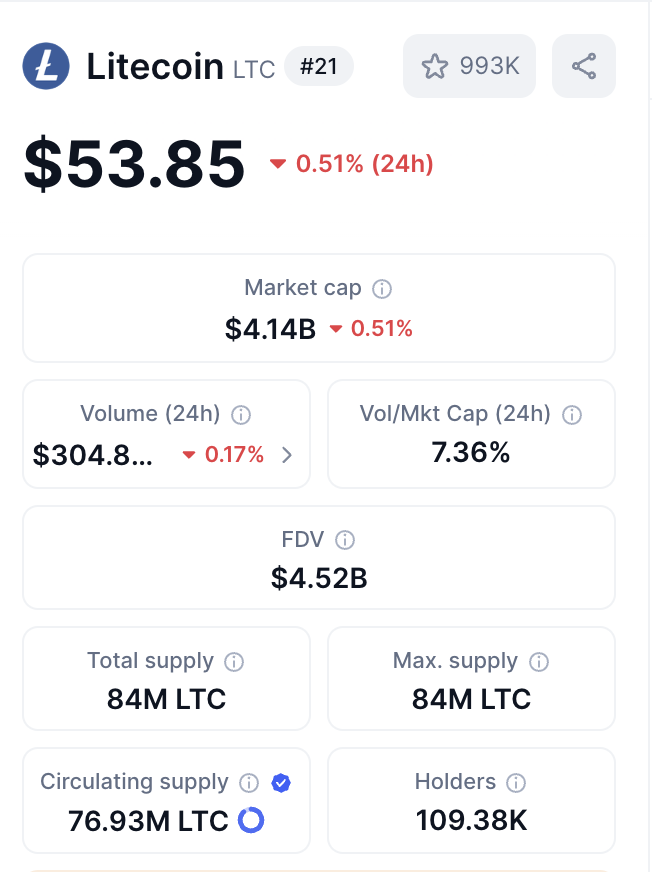This screenshot has width=652, height=872.
Task: Expand volume details via the chevron arrow
Action: click(x=288, y=454)
